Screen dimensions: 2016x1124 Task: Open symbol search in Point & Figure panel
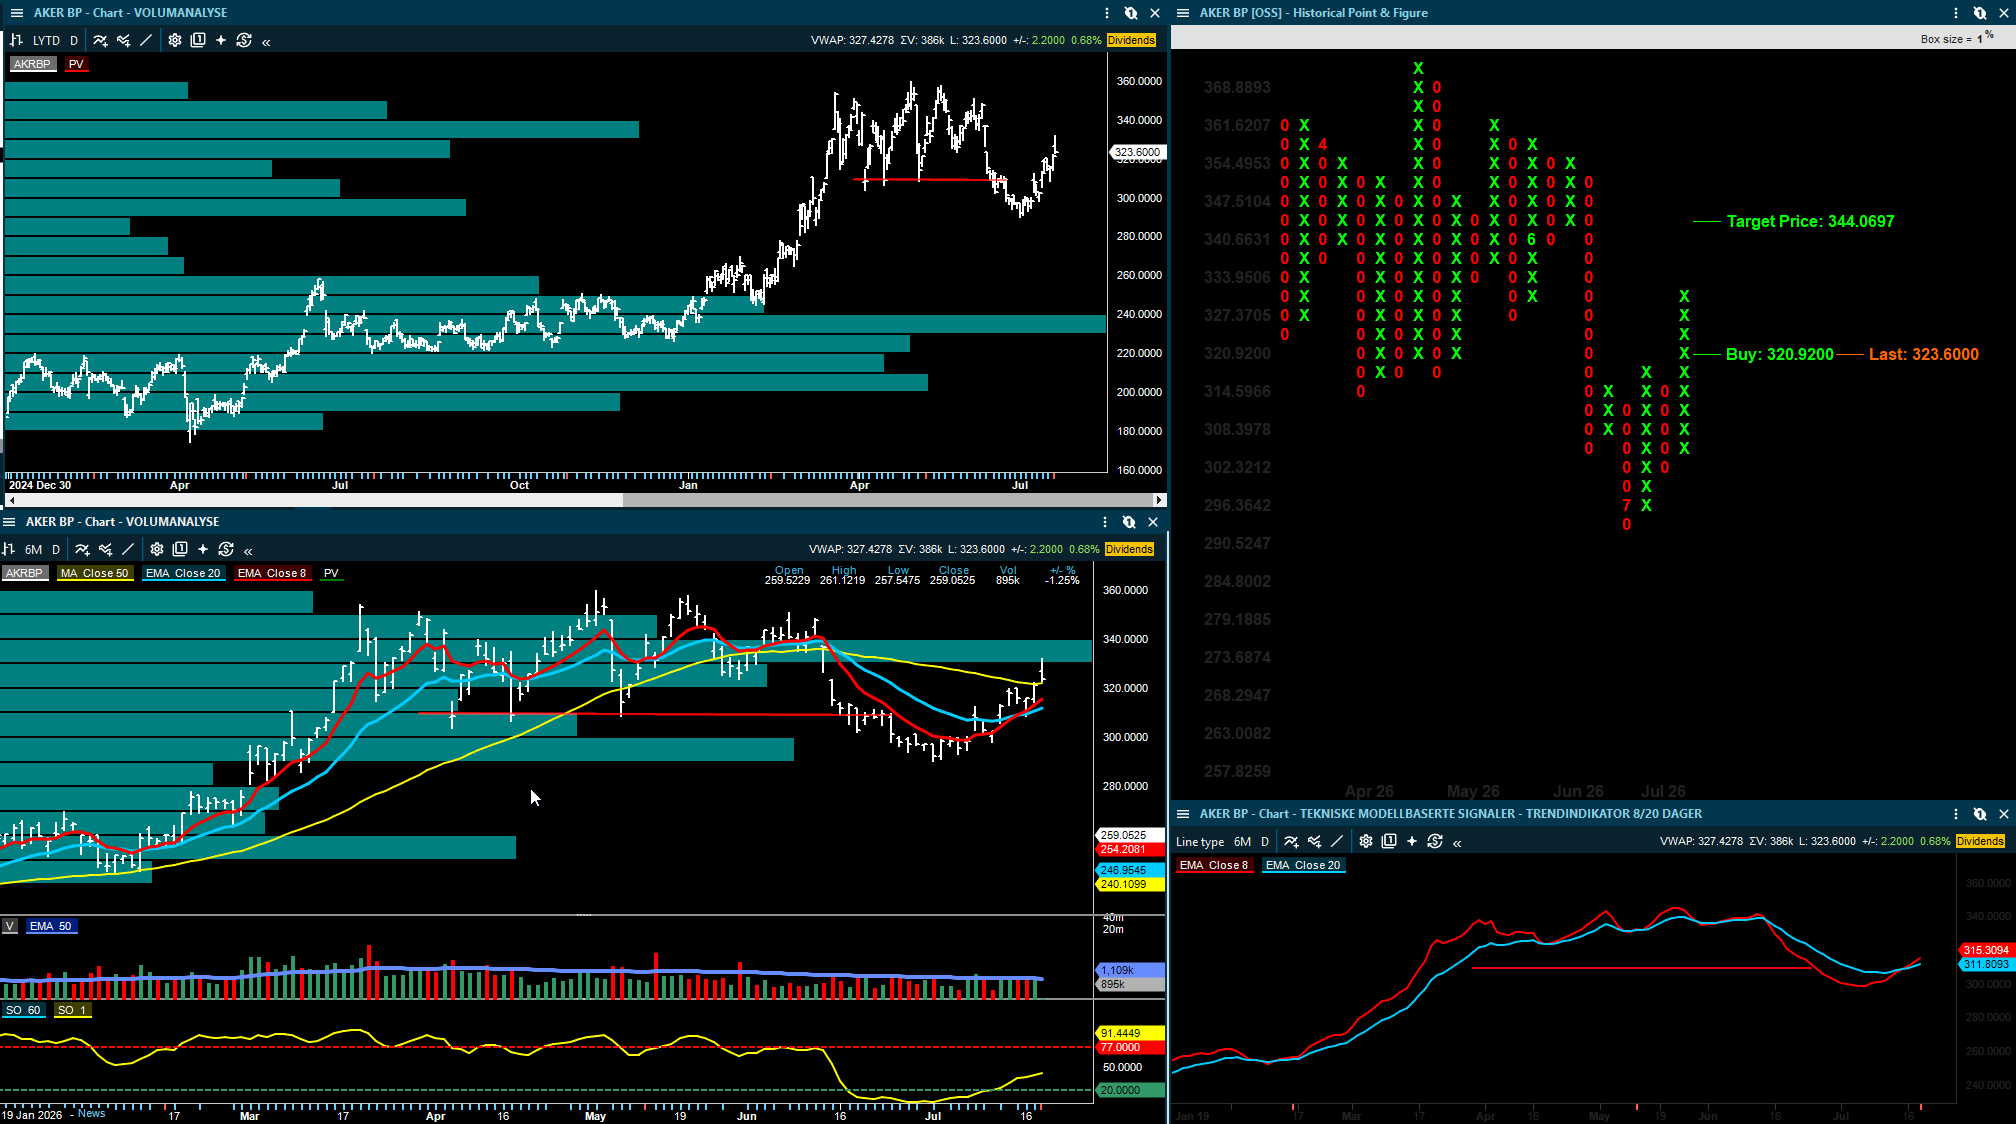tap(1980, 13)
